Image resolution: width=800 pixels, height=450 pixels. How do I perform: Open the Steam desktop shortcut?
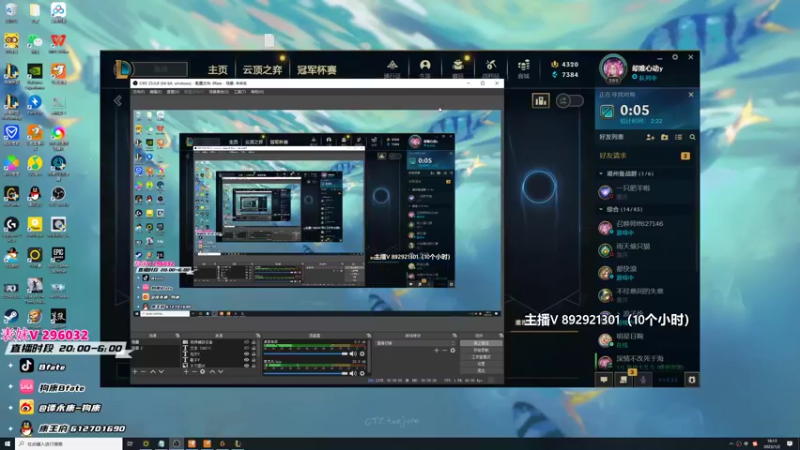pos(11,317)
